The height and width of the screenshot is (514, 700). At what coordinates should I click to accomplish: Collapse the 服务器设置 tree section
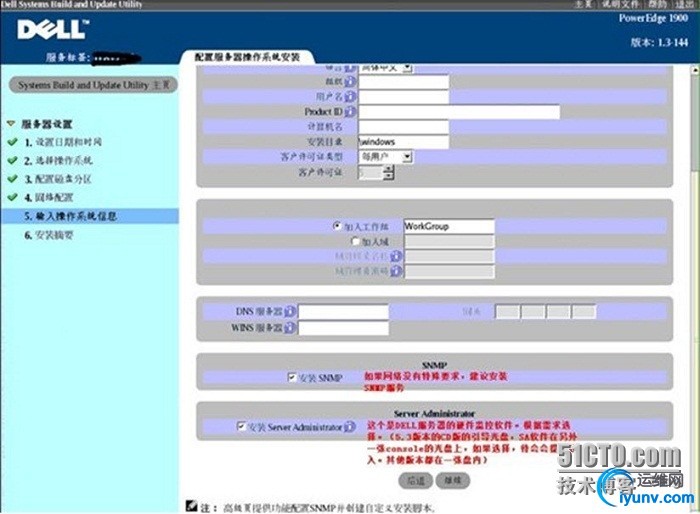pyautogui.click(x=11, y=124)
